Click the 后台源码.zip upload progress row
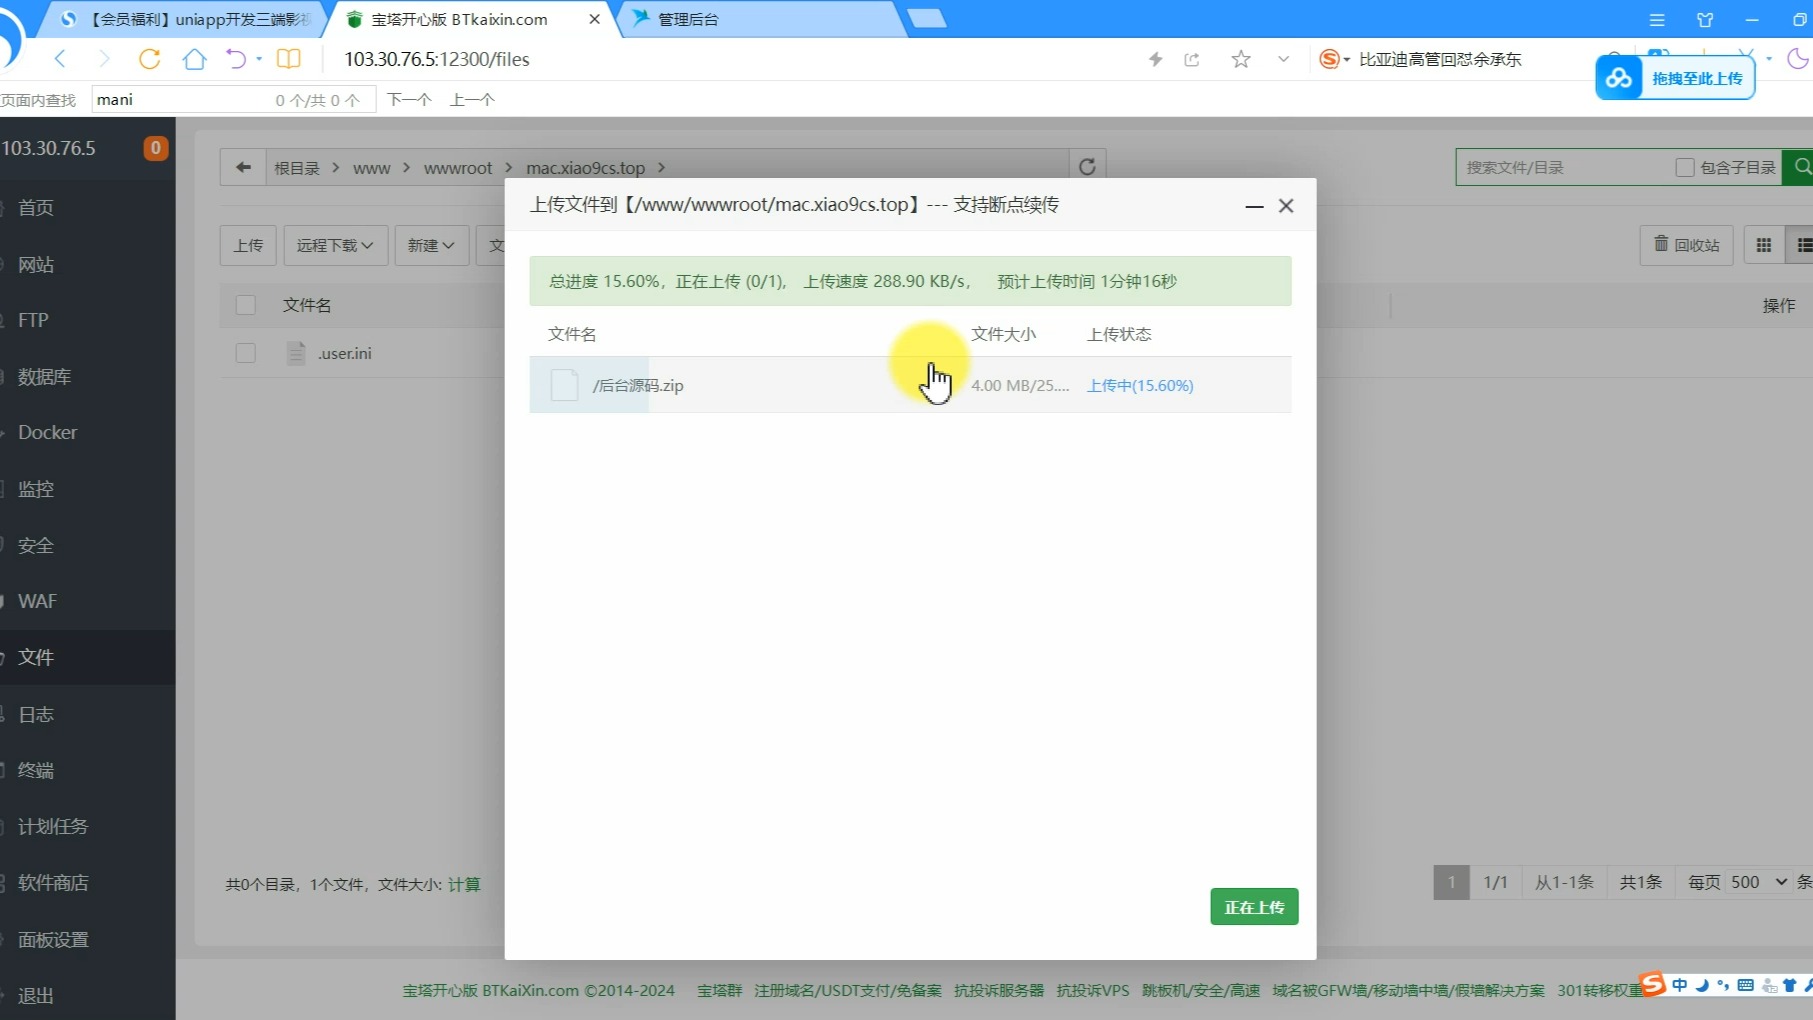Image resolution: width=1813 pixels, height=1020 pixels. click(910, 385)
